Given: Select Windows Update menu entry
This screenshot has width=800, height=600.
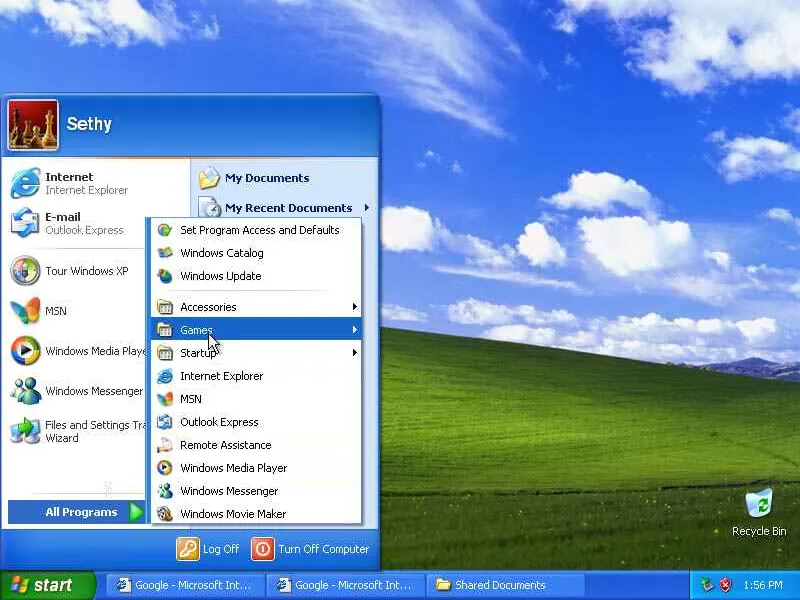Looking at the screenshot, I should click(257, 276).
